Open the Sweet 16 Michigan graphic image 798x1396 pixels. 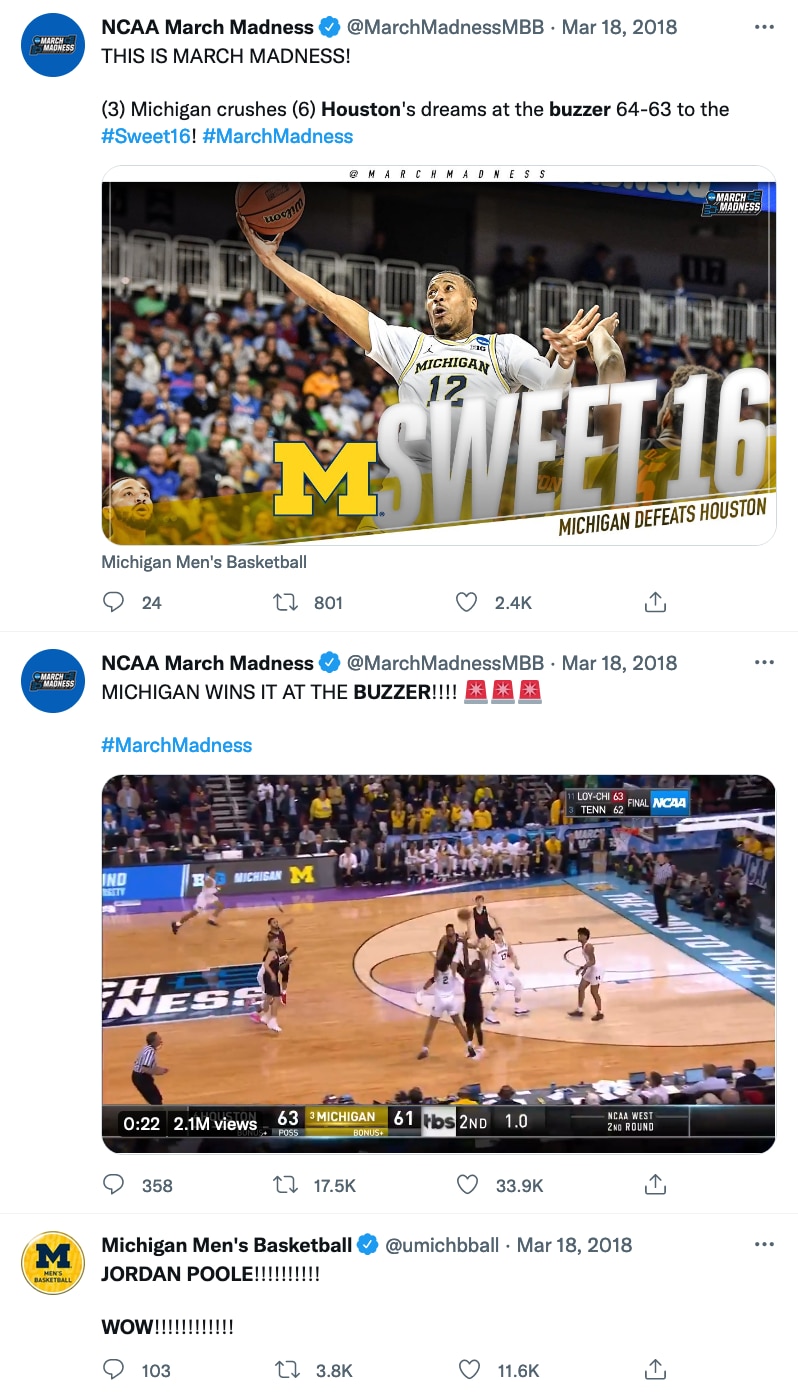click(438, 355)
